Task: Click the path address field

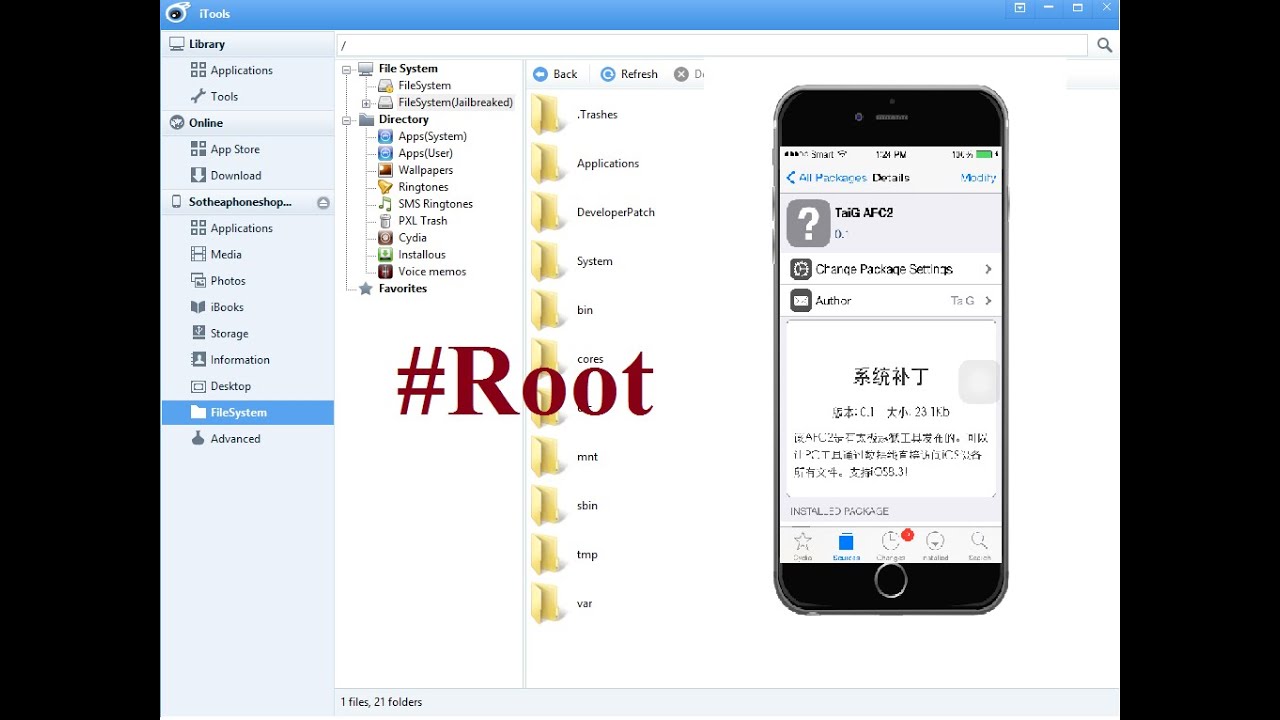Action: 711,45
